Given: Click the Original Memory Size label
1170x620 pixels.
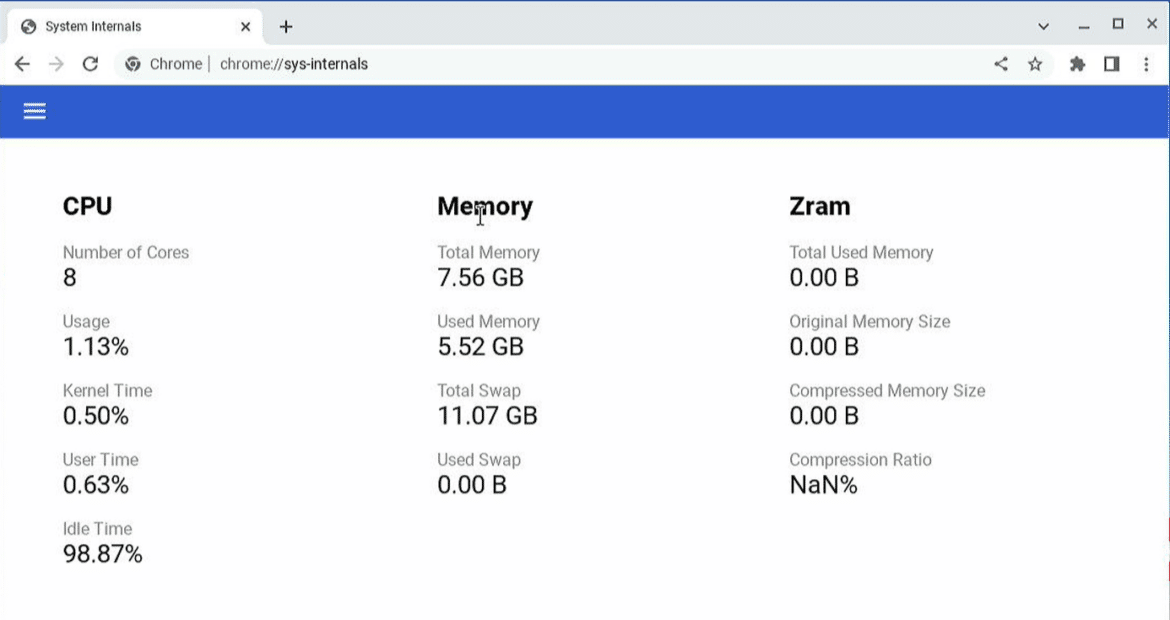Looking at the screenshot, I should [870, 322].
